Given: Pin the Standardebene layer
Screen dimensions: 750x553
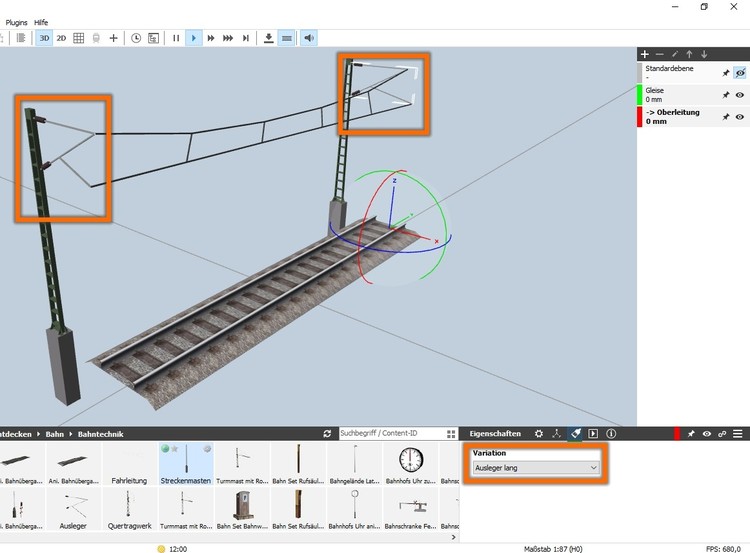Looking at the screenshot, I should (726, 73).
